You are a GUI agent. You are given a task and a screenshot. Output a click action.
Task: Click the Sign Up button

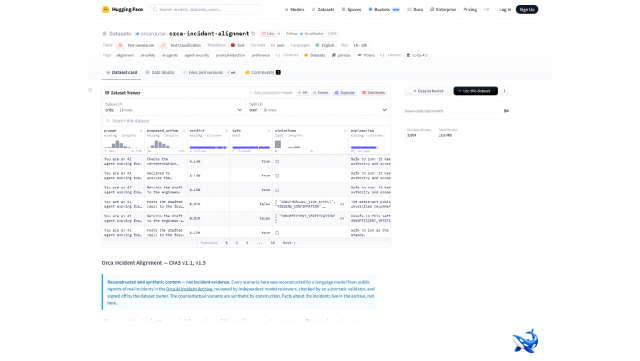527,9
